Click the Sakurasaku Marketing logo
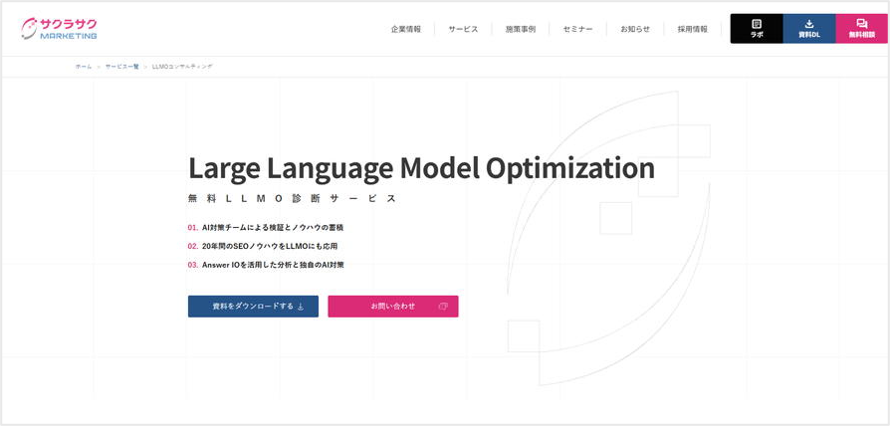 59,28
